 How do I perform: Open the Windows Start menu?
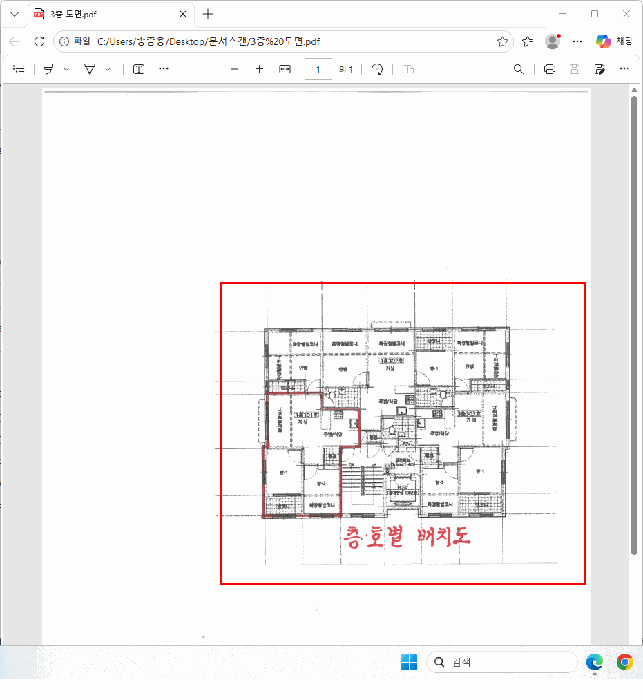point(409,662)
